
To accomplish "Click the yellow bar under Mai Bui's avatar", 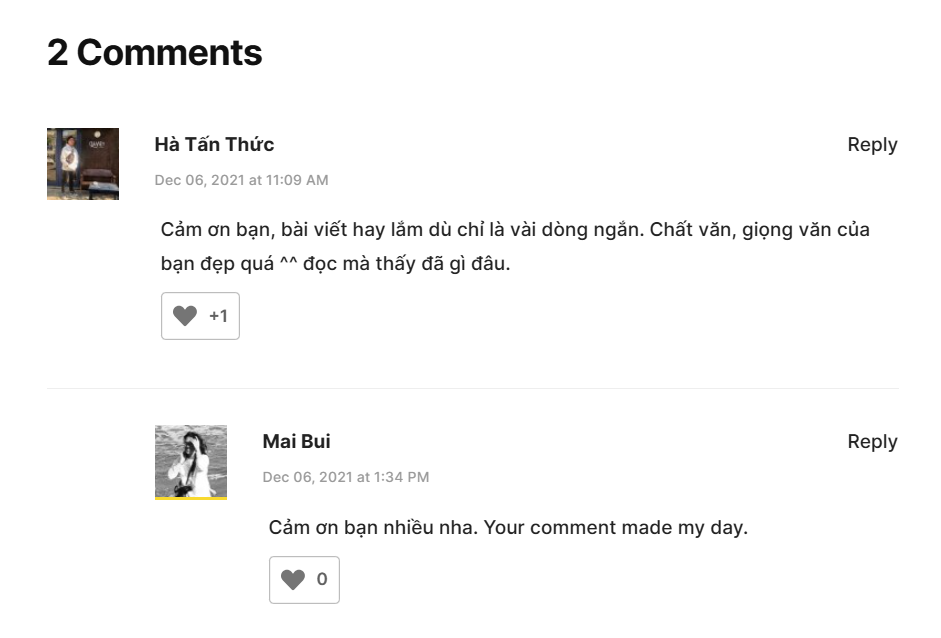I will point(191,498).
